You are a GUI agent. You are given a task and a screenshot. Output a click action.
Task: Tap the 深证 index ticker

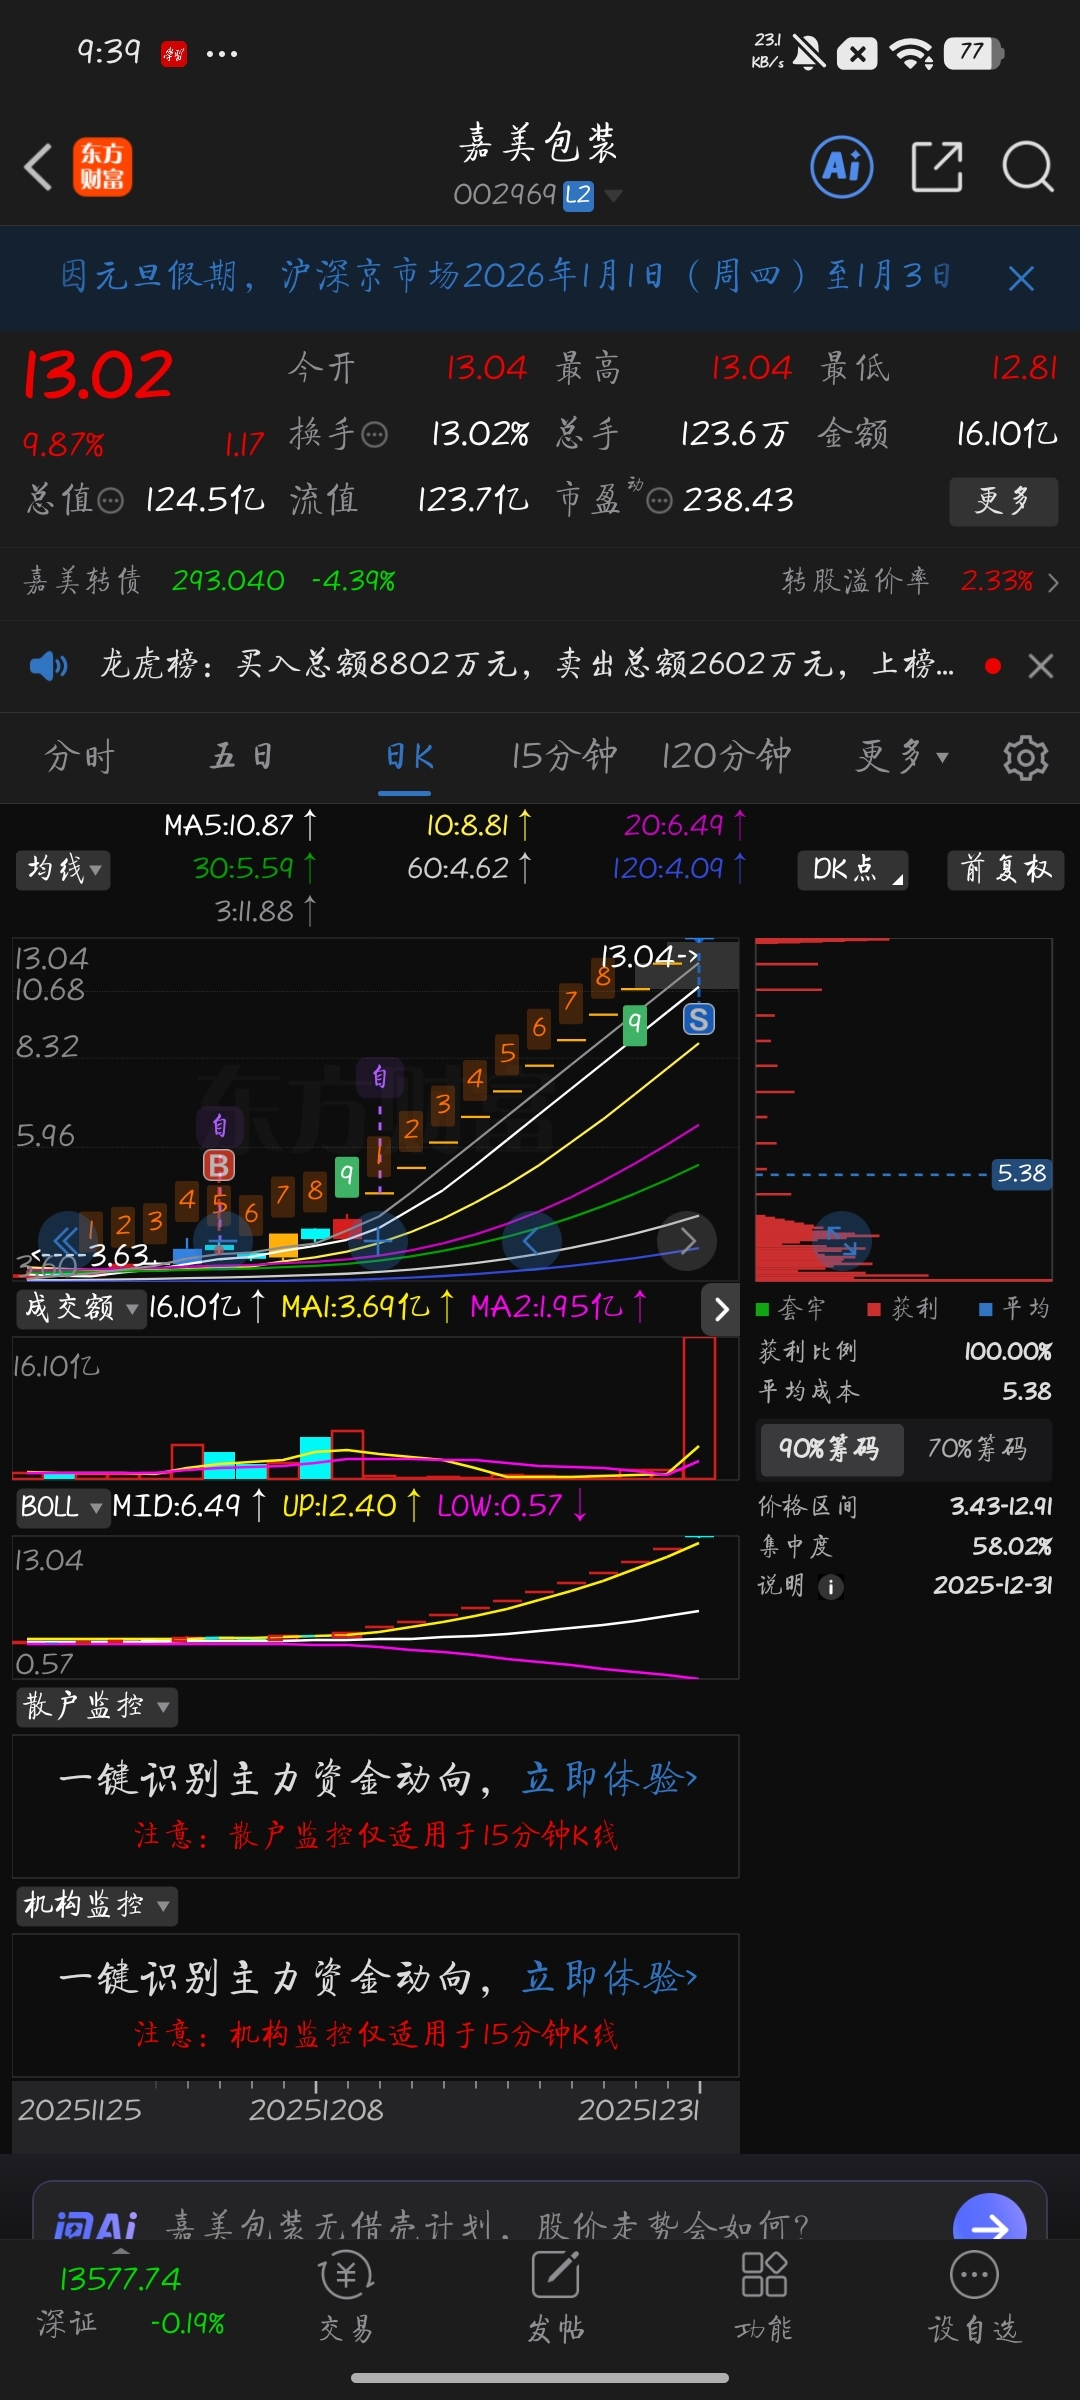[x=128, y=2300]
